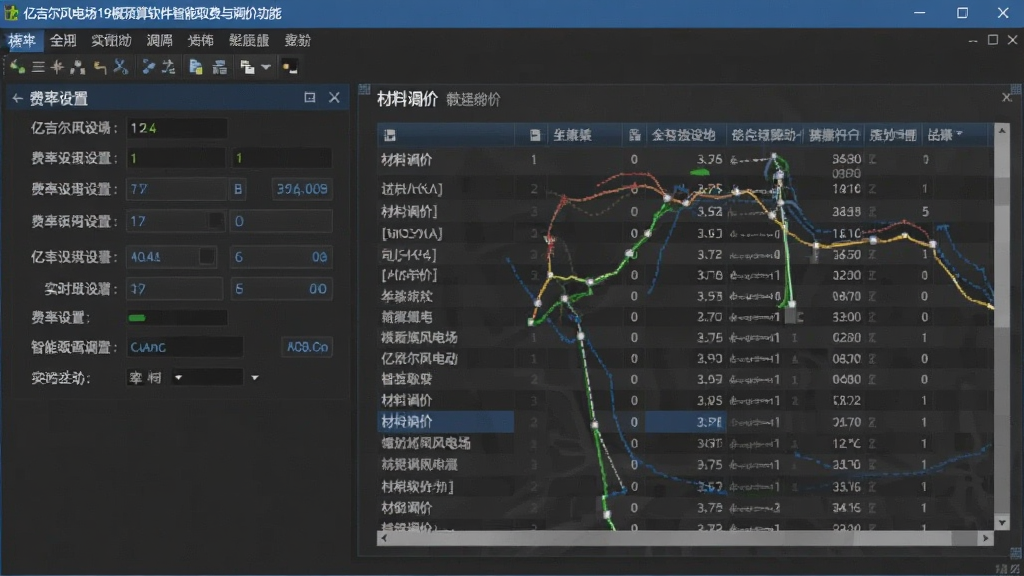Image resolution: width=1024 pixels, height=576 pixels.
Task: Click the save icon in the table header
Action: tap(535, 135)
